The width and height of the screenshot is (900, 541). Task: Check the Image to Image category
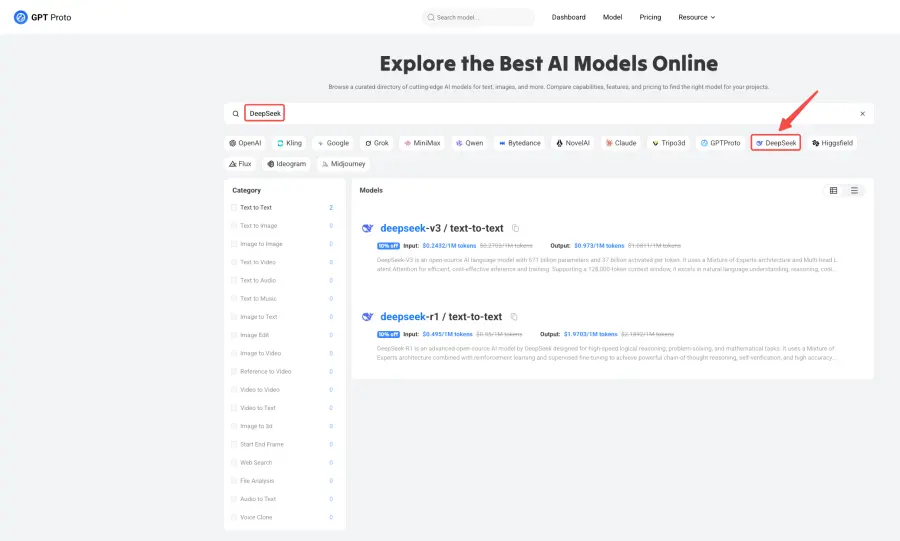(x=234, y=244)
